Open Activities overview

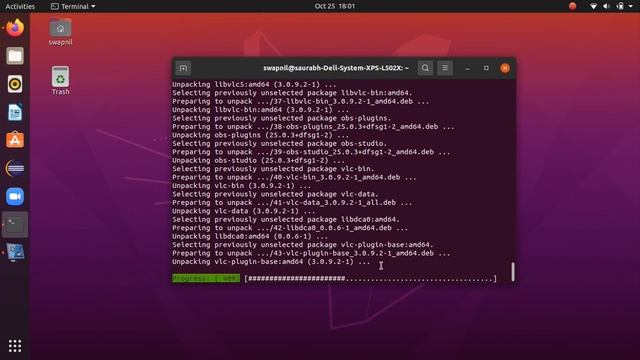(20, 6)
